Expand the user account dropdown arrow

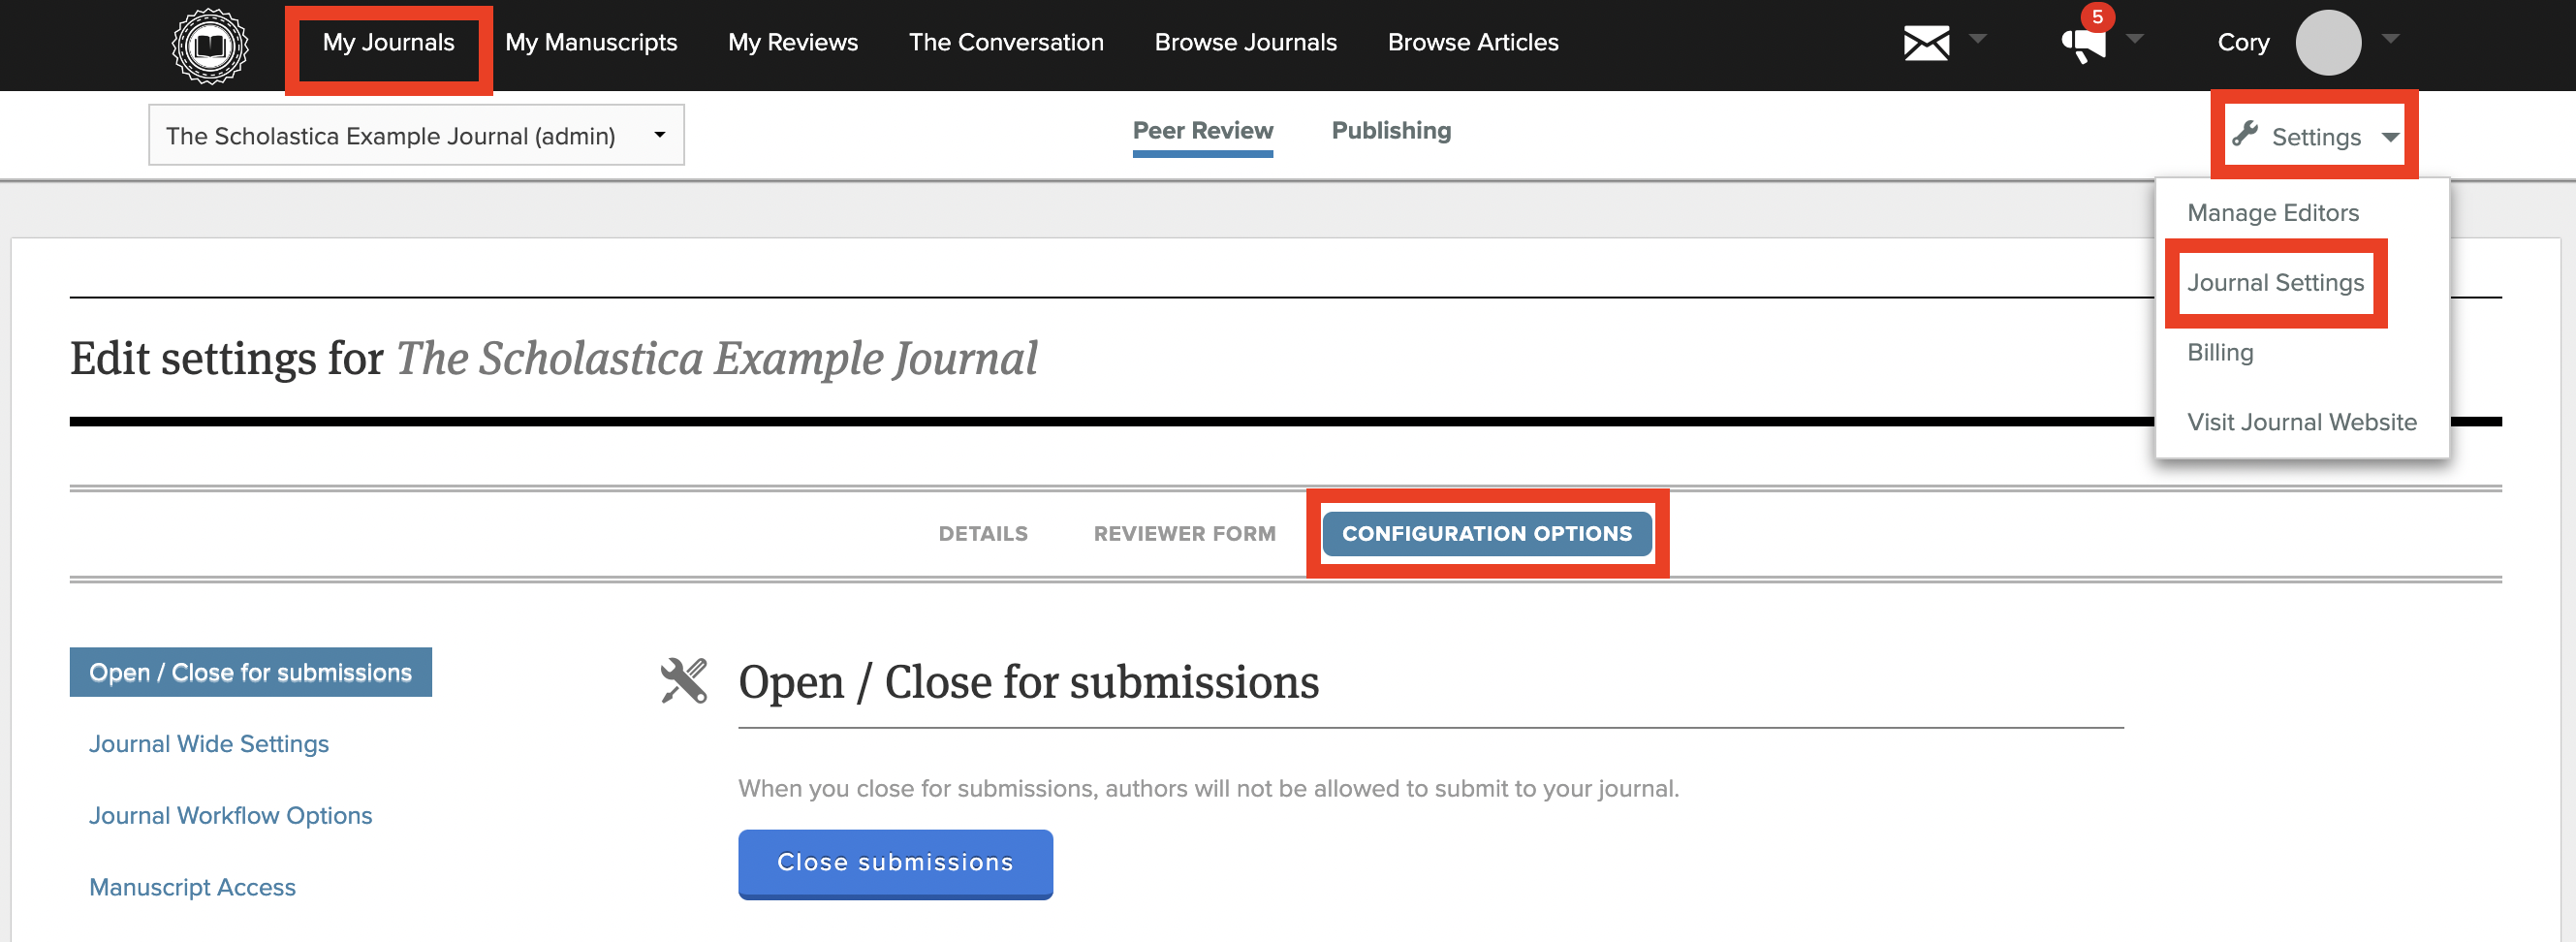pyautogui.click(x=2390, y=39)
